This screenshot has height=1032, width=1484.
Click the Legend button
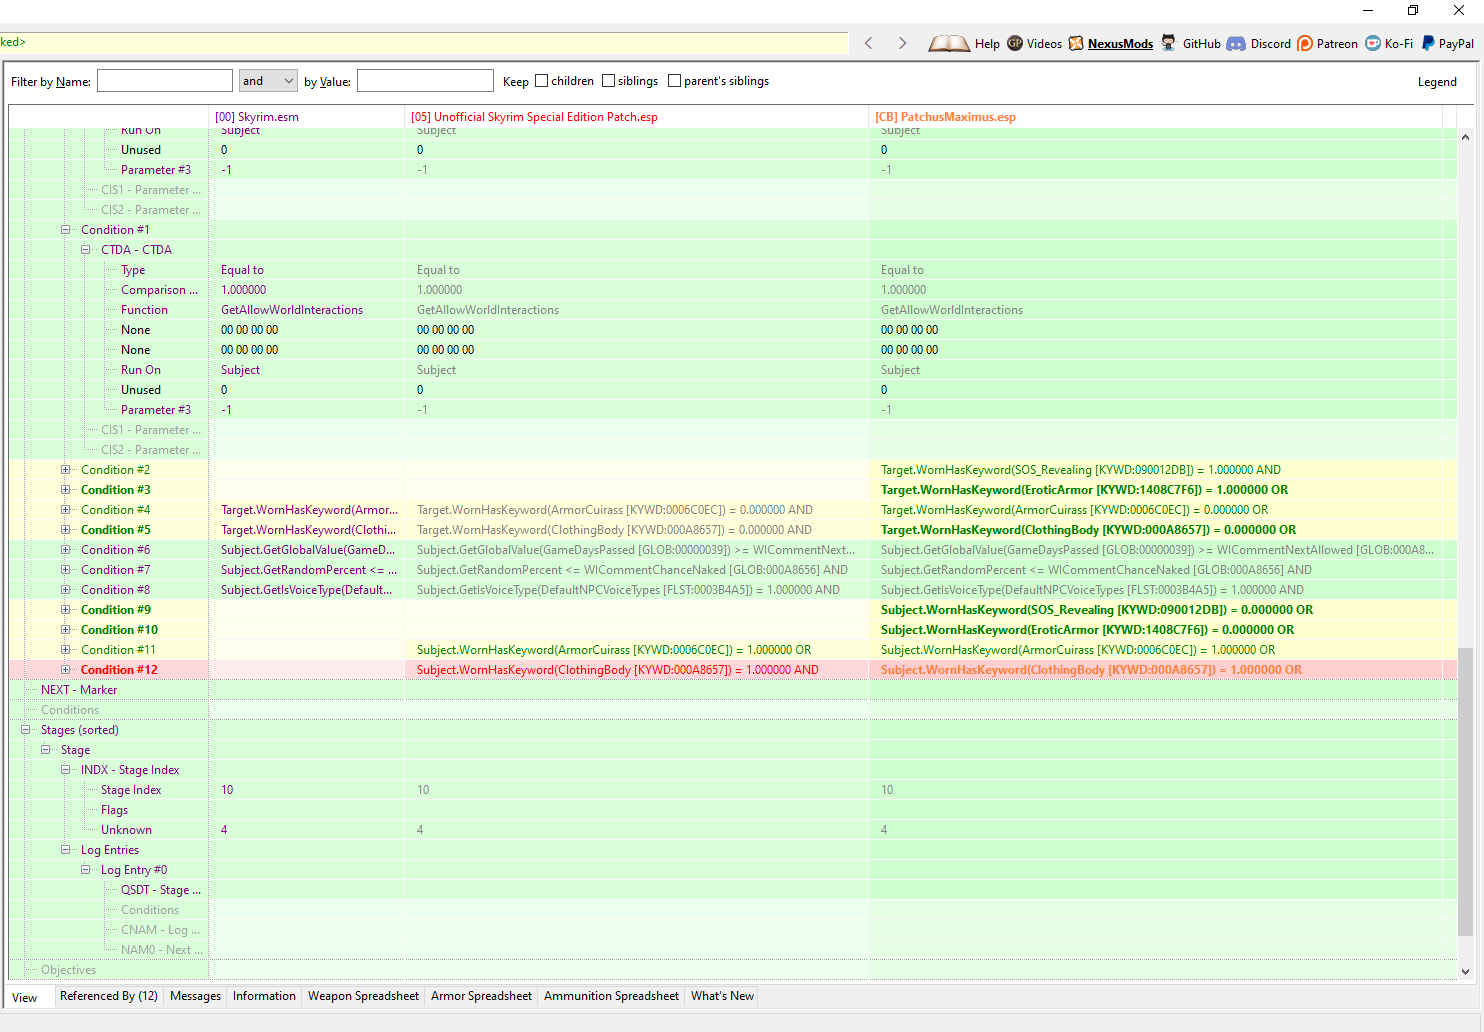tap(1437, 82)
